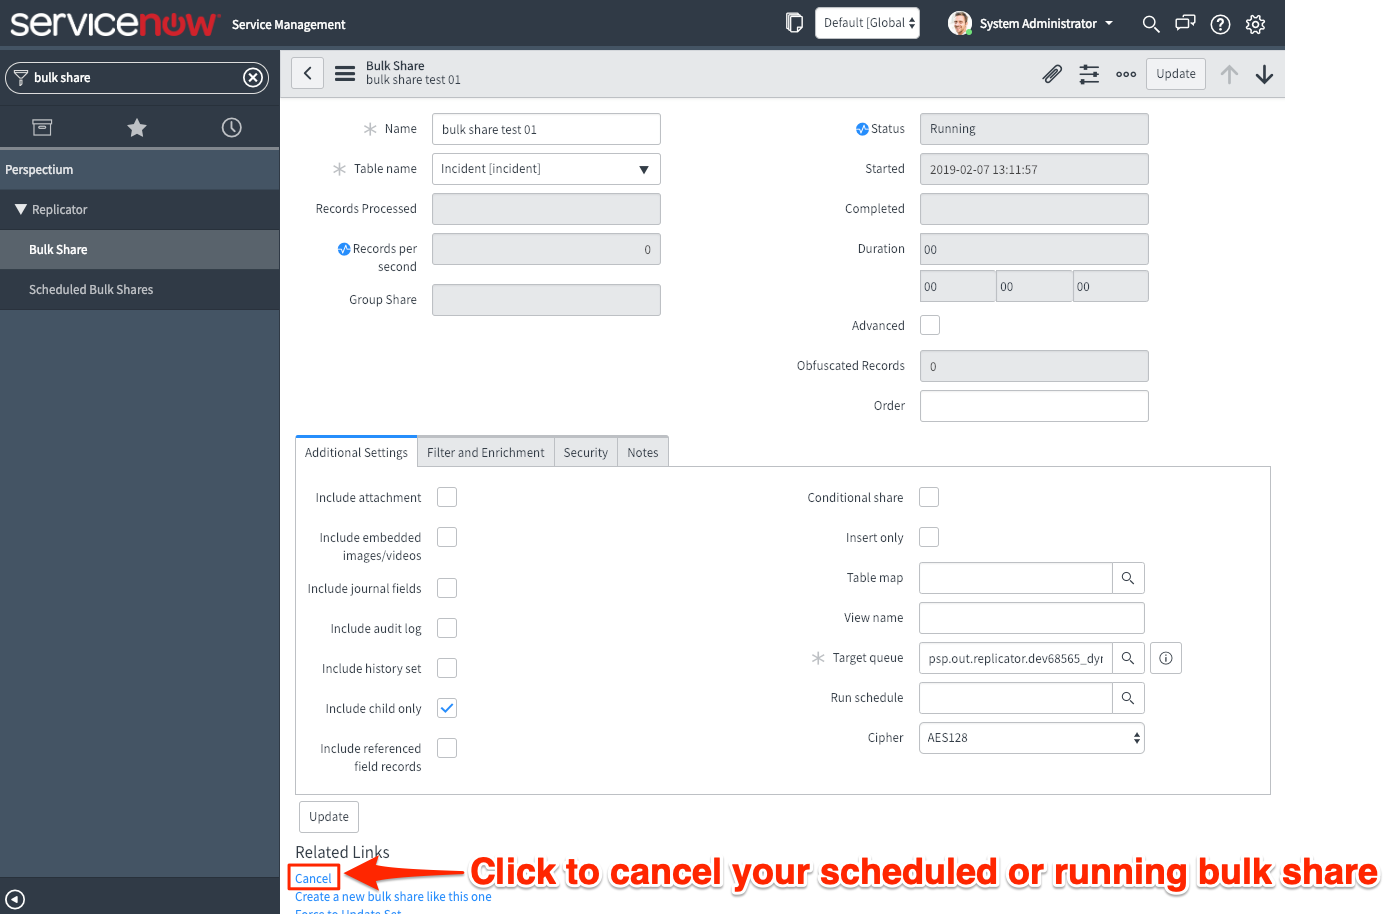The width and height of the screenshot is (1394, 914).
Task: Look up Run schedule using magnifier
Action: 1128,698
